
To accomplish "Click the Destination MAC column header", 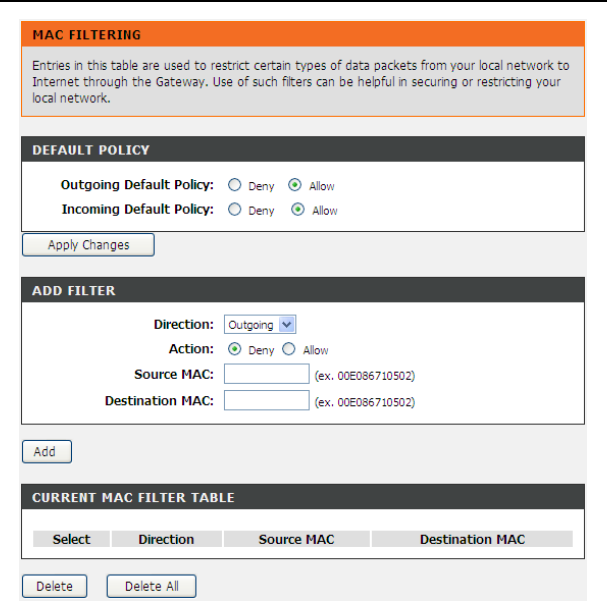I will click(x=472, y=539).
